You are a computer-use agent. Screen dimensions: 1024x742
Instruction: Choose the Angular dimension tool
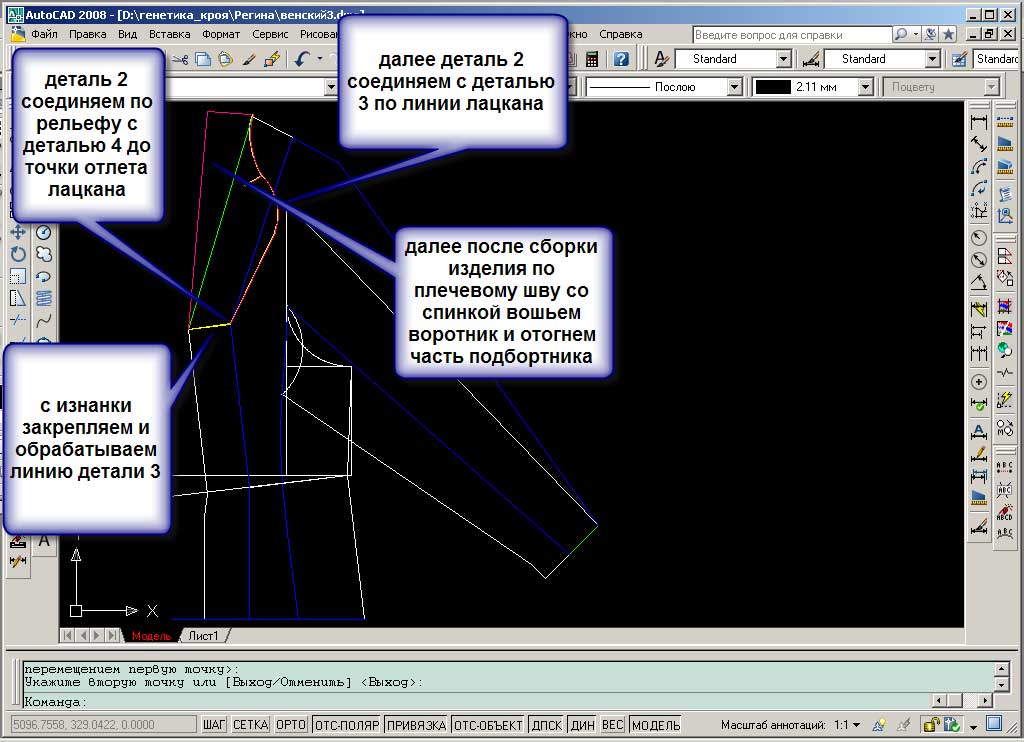tap(979, 282)
